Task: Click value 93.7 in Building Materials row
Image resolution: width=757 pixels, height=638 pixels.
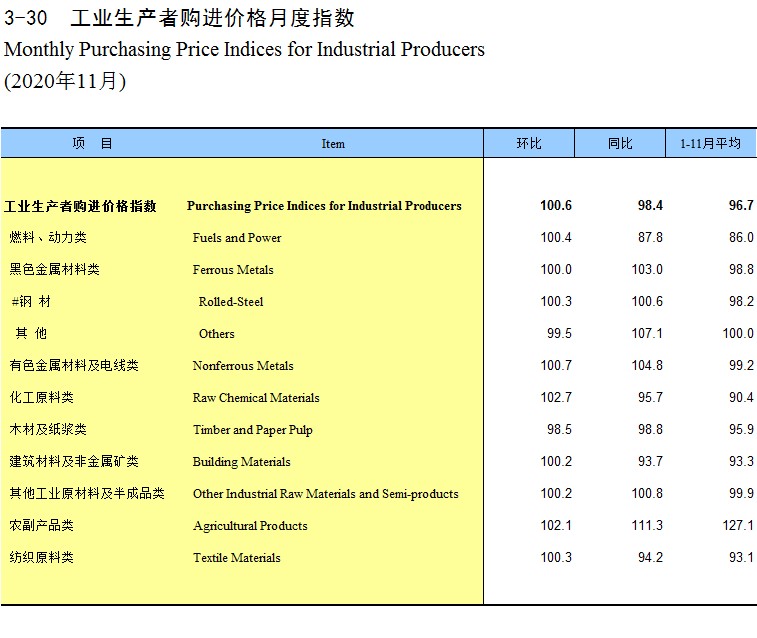Action: pyautogui.click(x=650, y=461)
